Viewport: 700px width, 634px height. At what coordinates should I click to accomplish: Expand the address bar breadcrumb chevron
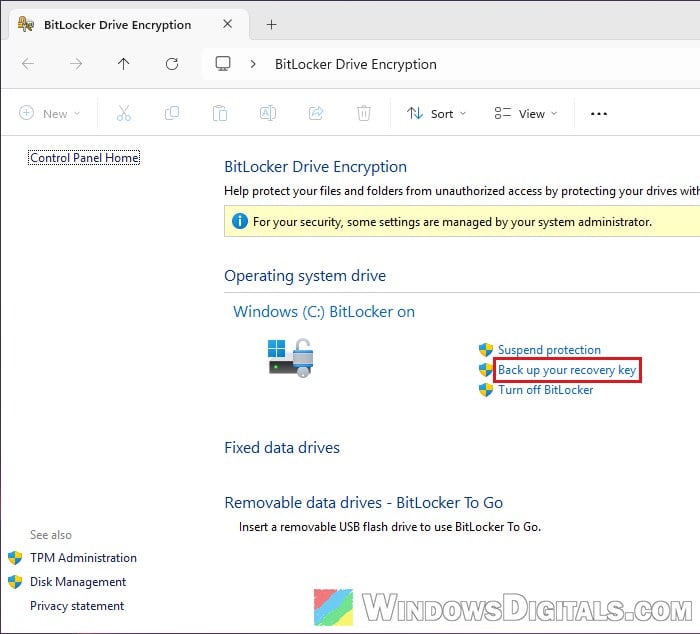(253, 64)
